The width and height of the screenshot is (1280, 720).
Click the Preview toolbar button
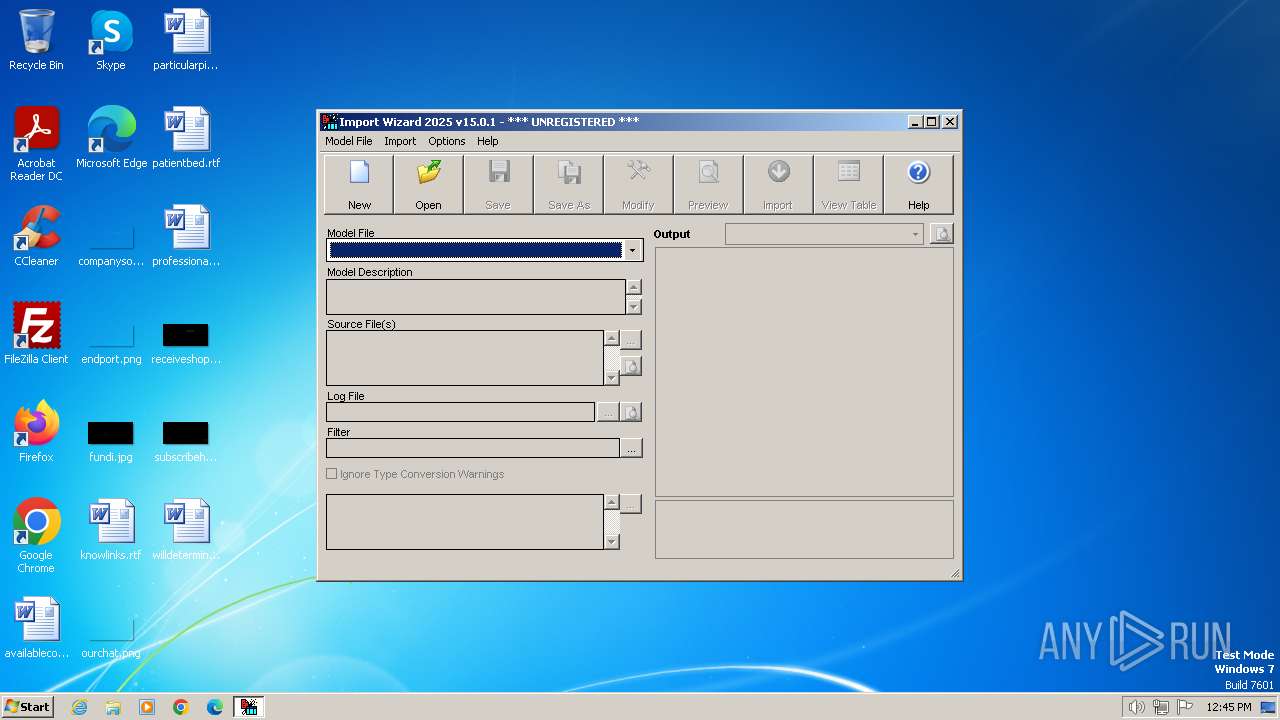click(708, 184)
